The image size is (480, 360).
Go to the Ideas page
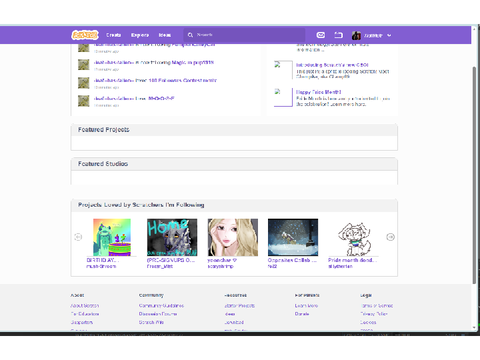165,35
